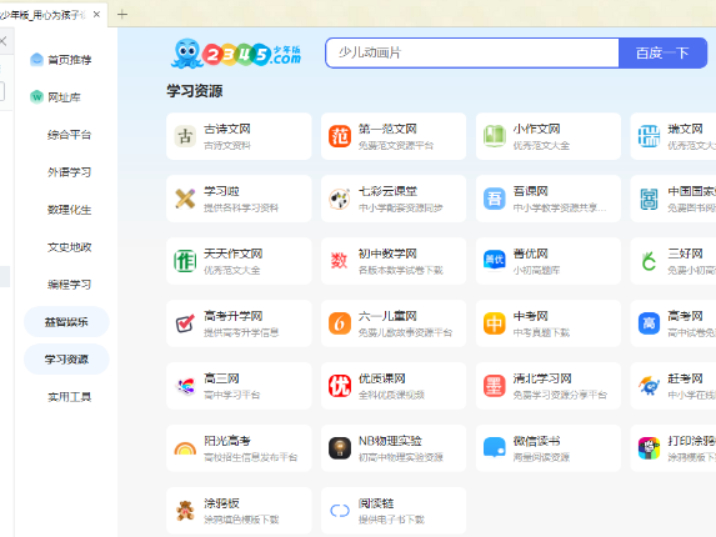Select 综合平台 category

(x=69, y=135)
